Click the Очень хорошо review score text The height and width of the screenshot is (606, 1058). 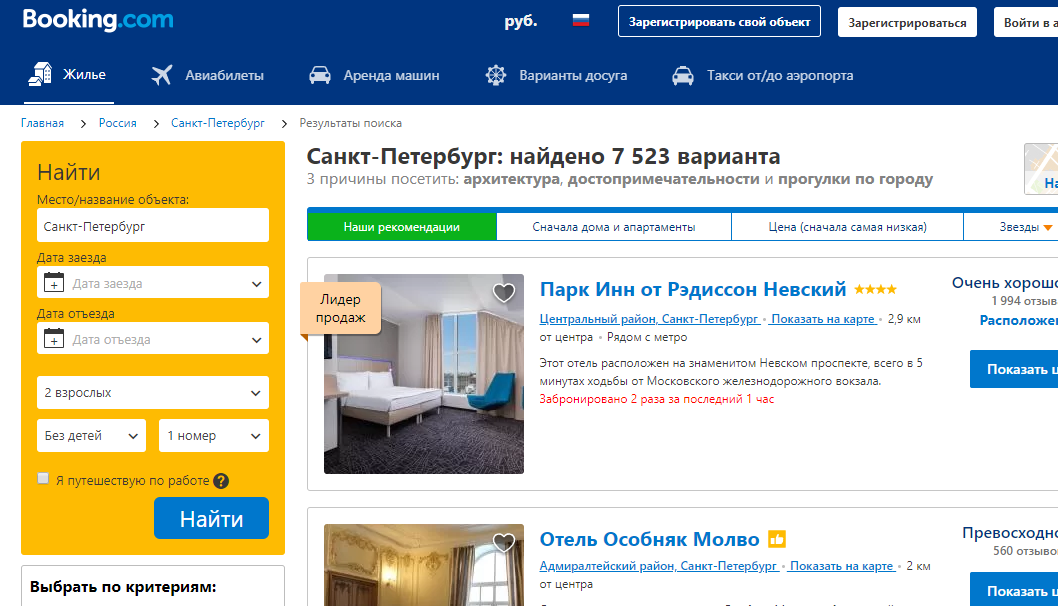coord(1005,283)
